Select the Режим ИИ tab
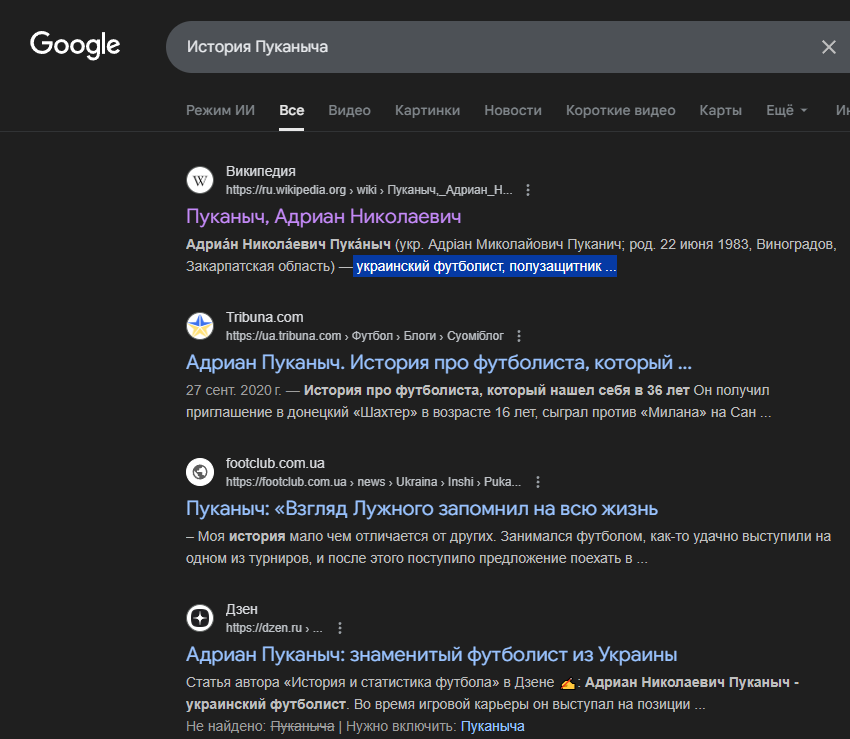Image resolution: width=850 pixels, height=739 pixels. pyautogui.click(x=220, y=110)
